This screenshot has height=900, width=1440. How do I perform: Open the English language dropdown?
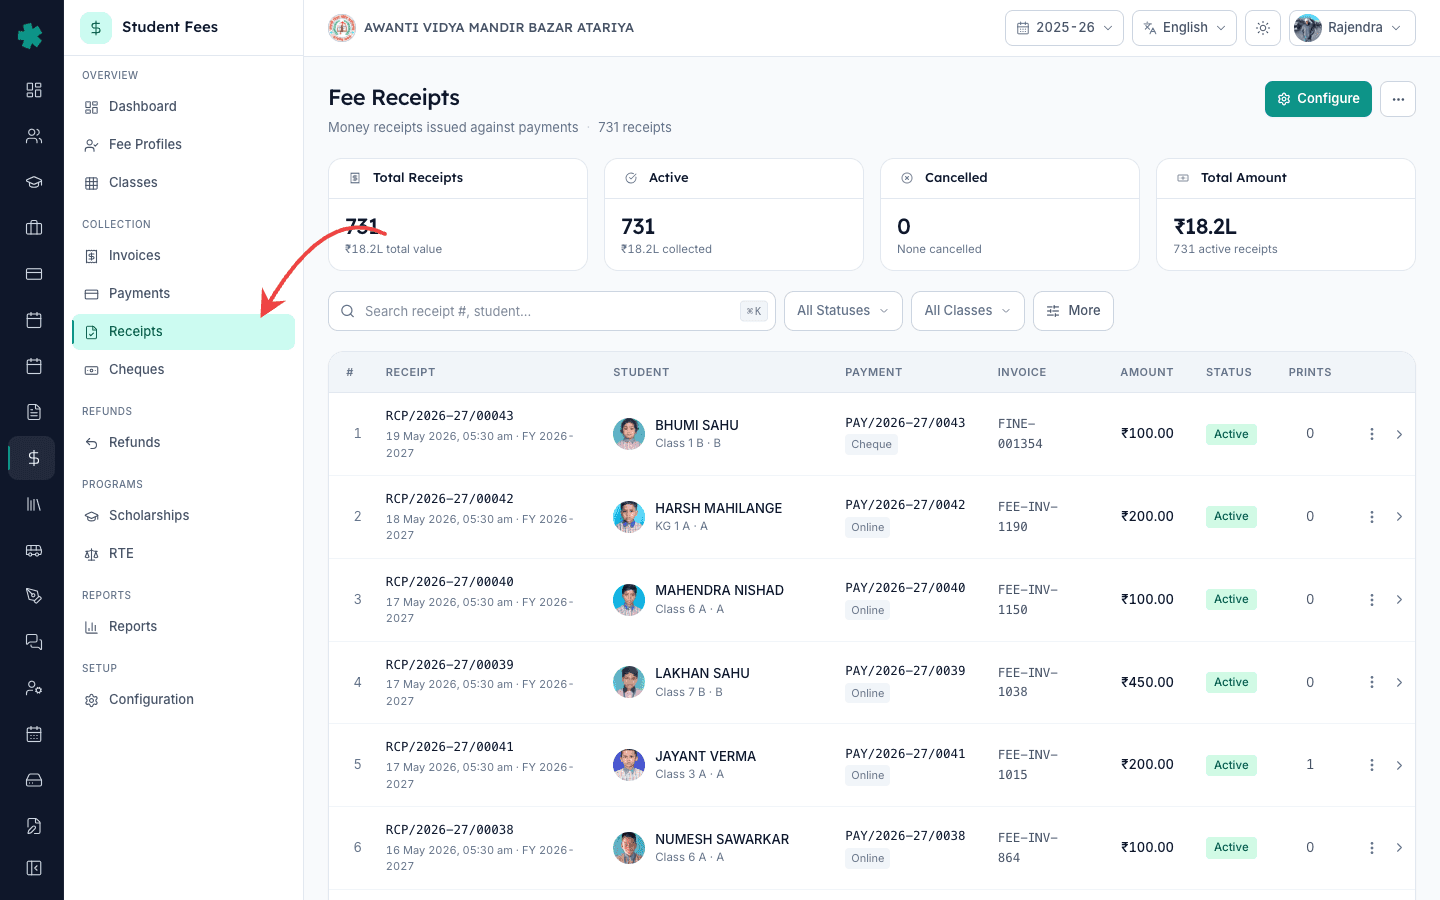click(1184, 28)
